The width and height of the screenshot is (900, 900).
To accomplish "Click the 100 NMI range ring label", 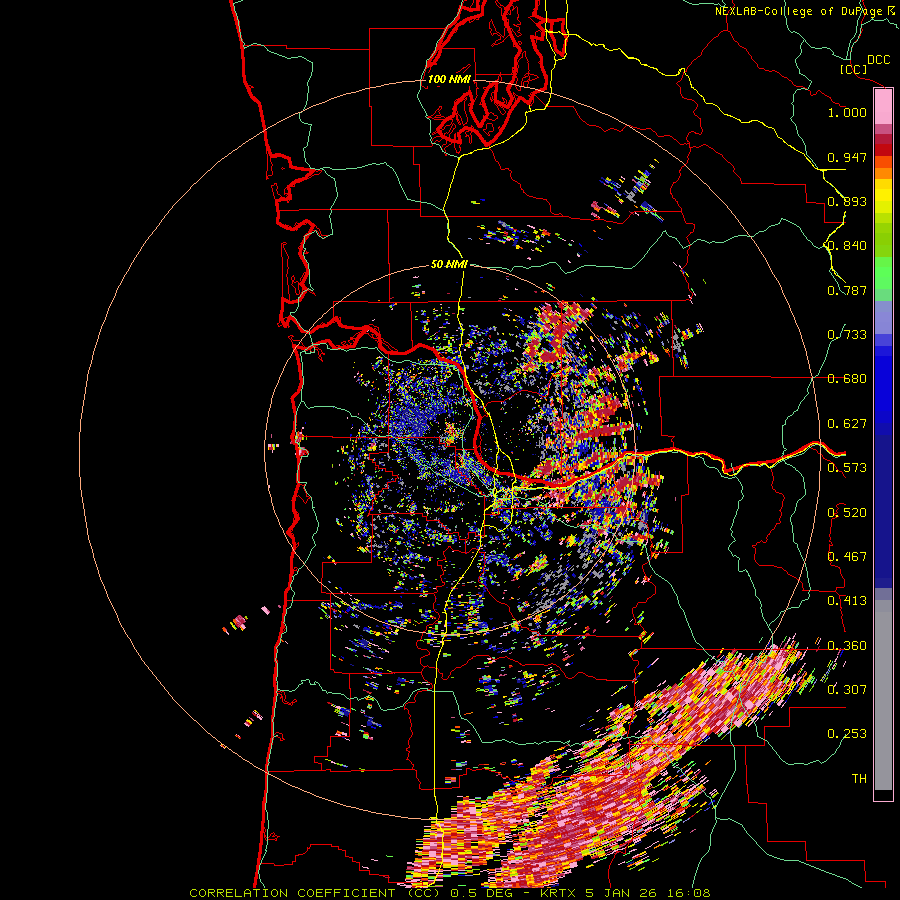I will pyautogui.click(x=449, y=79).
